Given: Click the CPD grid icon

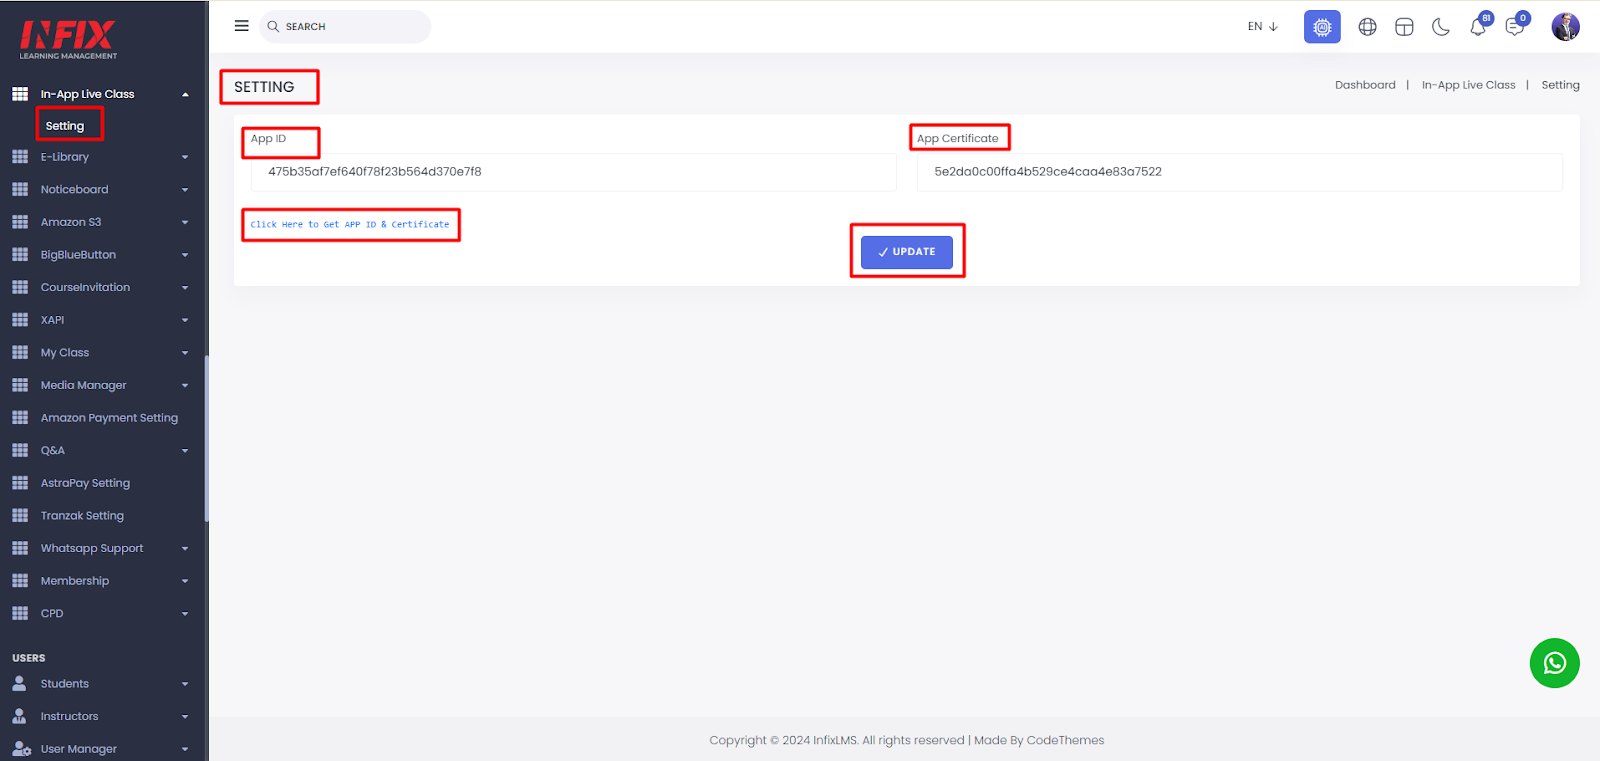Looking at the screenshot, I should pyautogui.click(x=20, y=613).
